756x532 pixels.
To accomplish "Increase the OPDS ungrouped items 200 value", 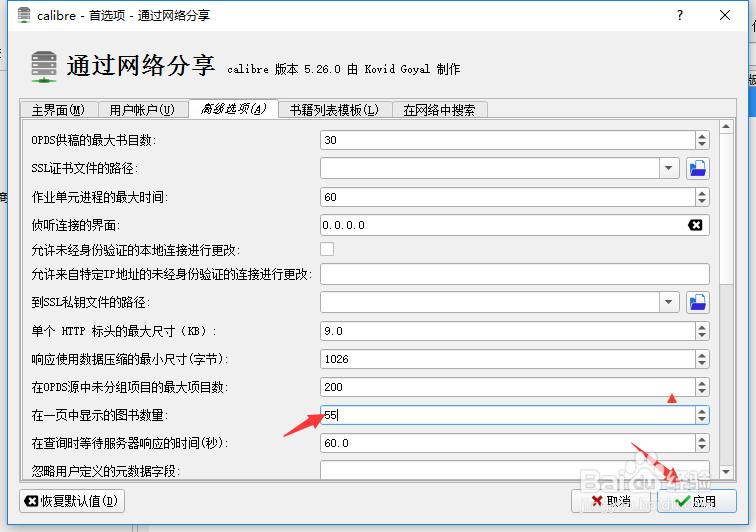I will pyautogui.click(x=702, y=383).
